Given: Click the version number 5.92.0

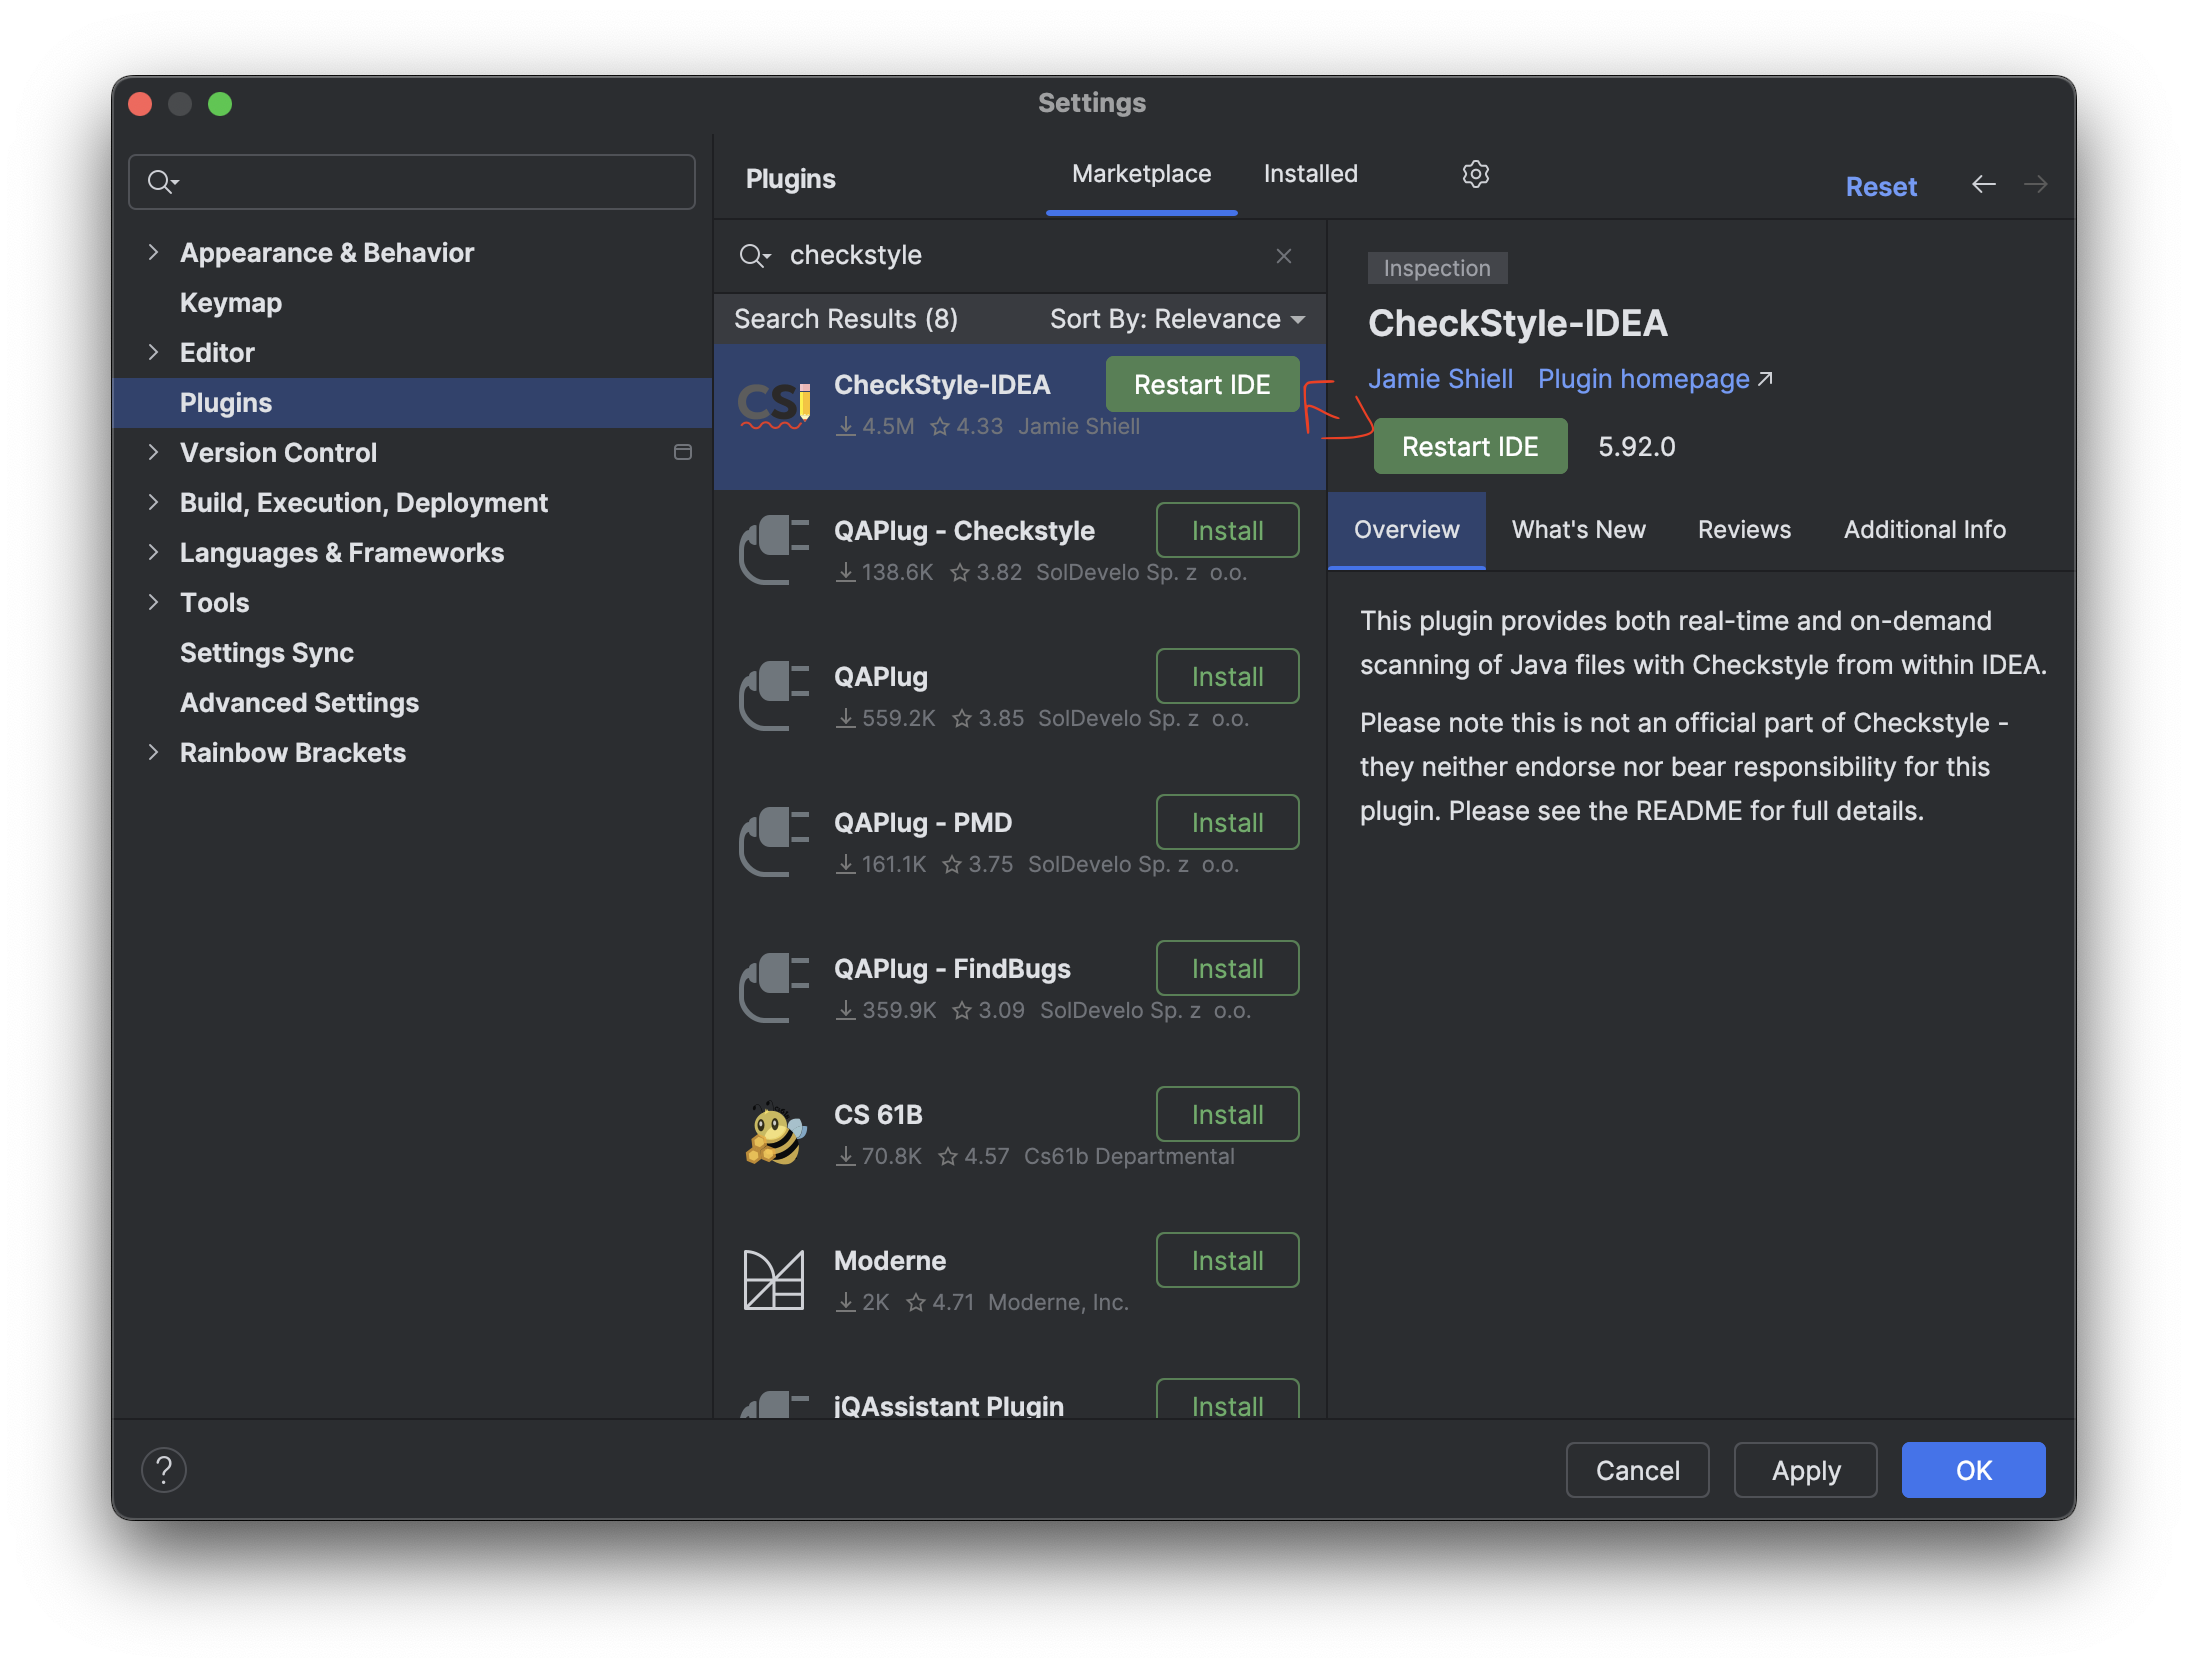Looking at the screenshot, I should click(1636, 447).
